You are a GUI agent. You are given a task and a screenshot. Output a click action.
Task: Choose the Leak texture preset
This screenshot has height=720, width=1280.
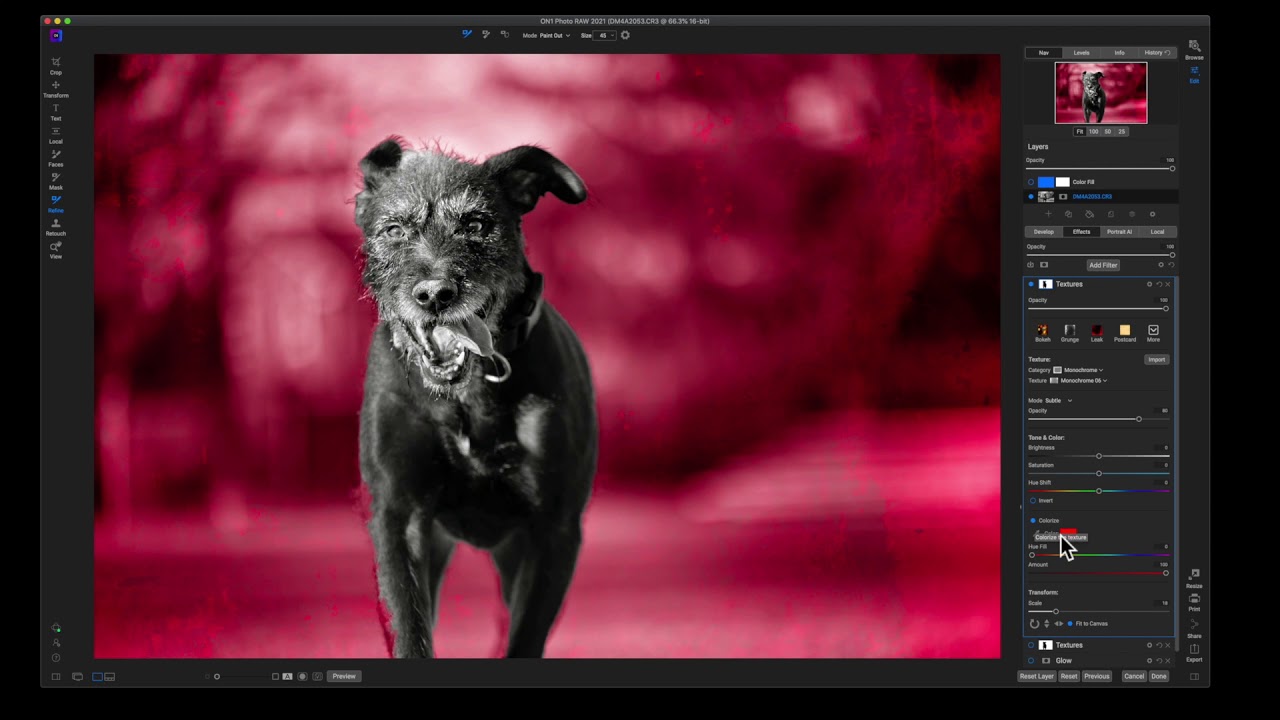[x=1097, y=333]
